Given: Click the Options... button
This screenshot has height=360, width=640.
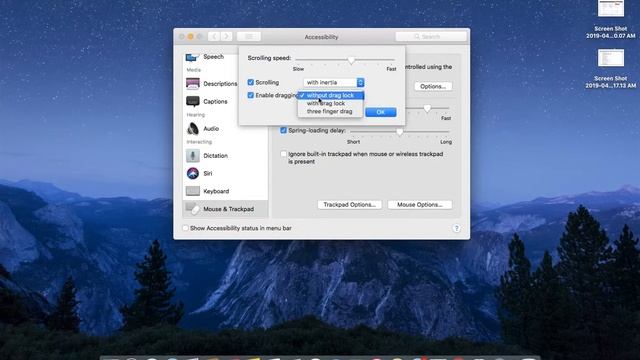Looking at the screenshot, I should pyautogui.click(x=433, y=87).
